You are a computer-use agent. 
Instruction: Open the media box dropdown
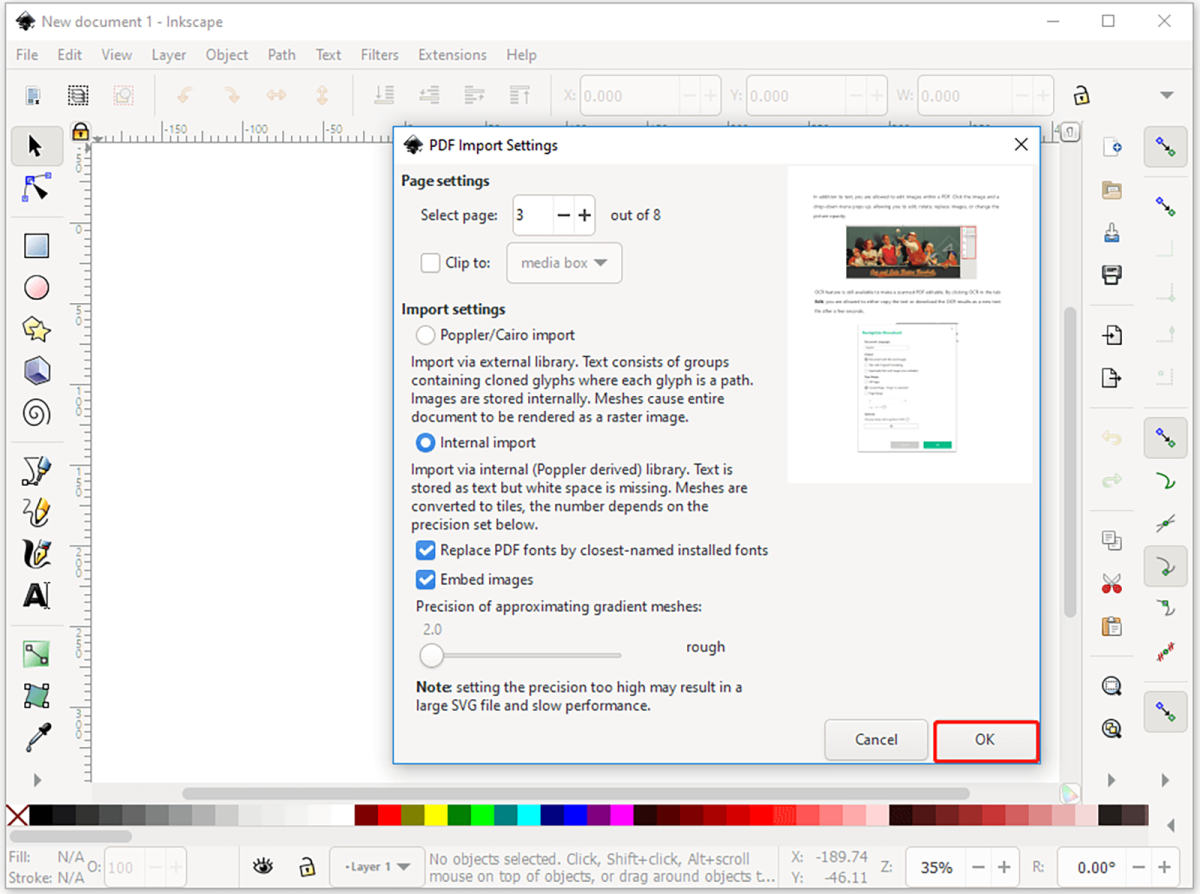point(564,262)
